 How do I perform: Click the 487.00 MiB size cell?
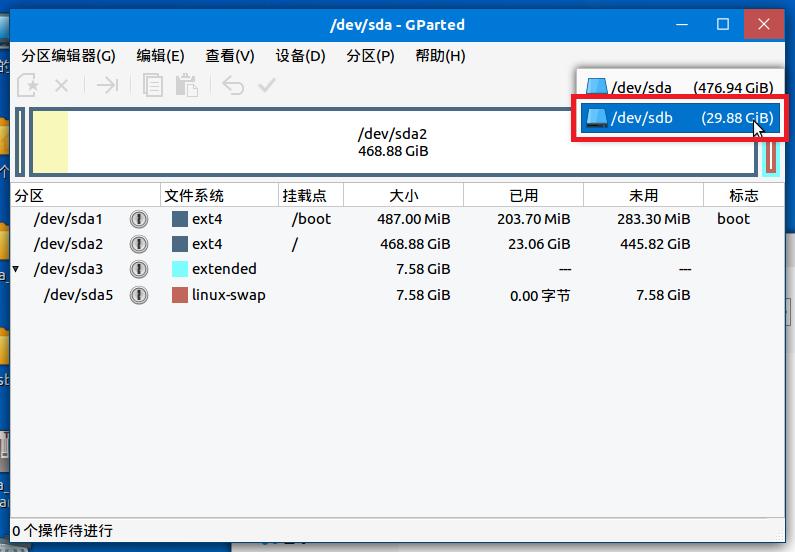coord(413,219)
